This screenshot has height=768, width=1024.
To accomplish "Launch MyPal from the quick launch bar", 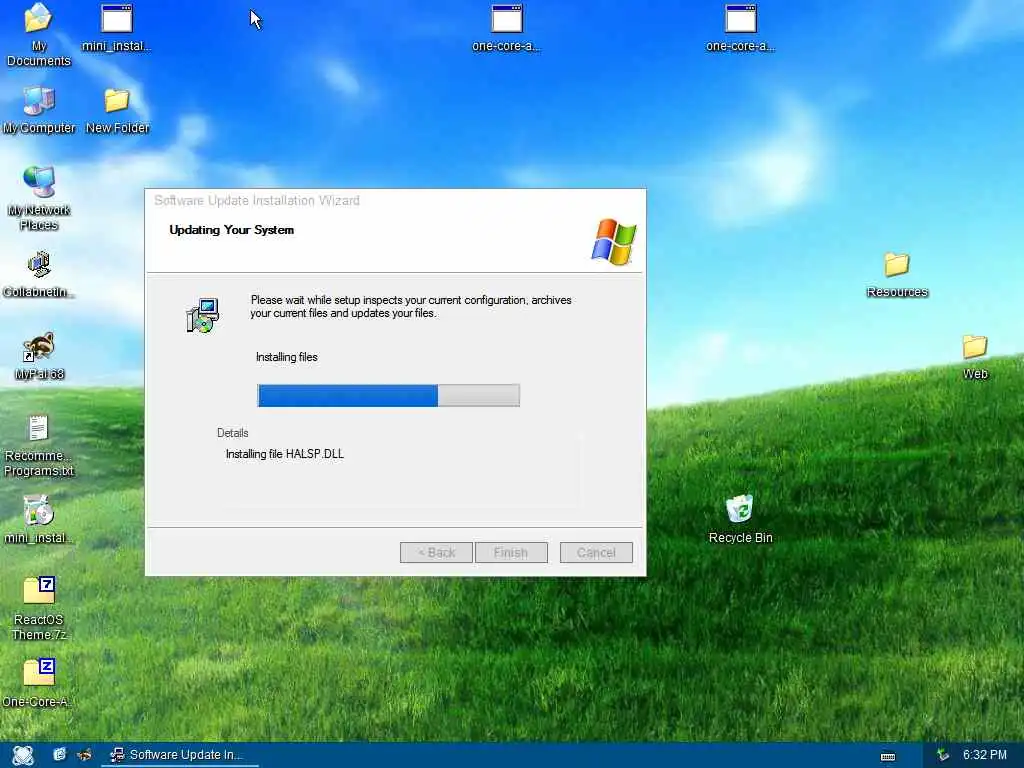I will point(84,754).
